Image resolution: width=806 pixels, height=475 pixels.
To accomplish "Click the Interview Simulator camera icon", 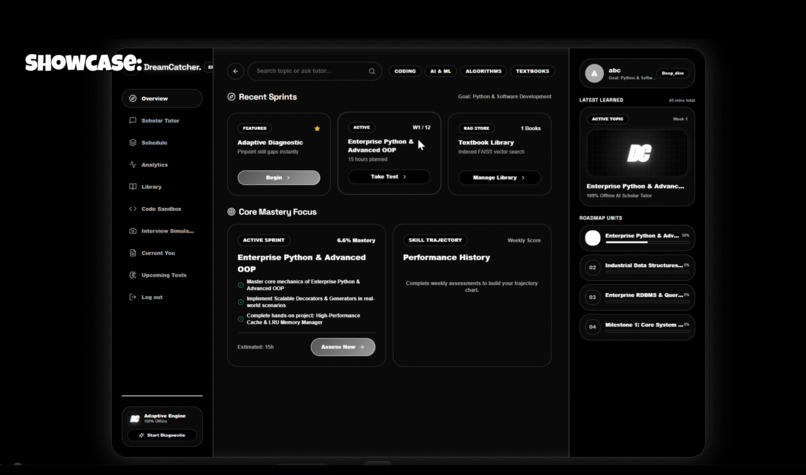I will pyautogui.click(x=133, y=231).
